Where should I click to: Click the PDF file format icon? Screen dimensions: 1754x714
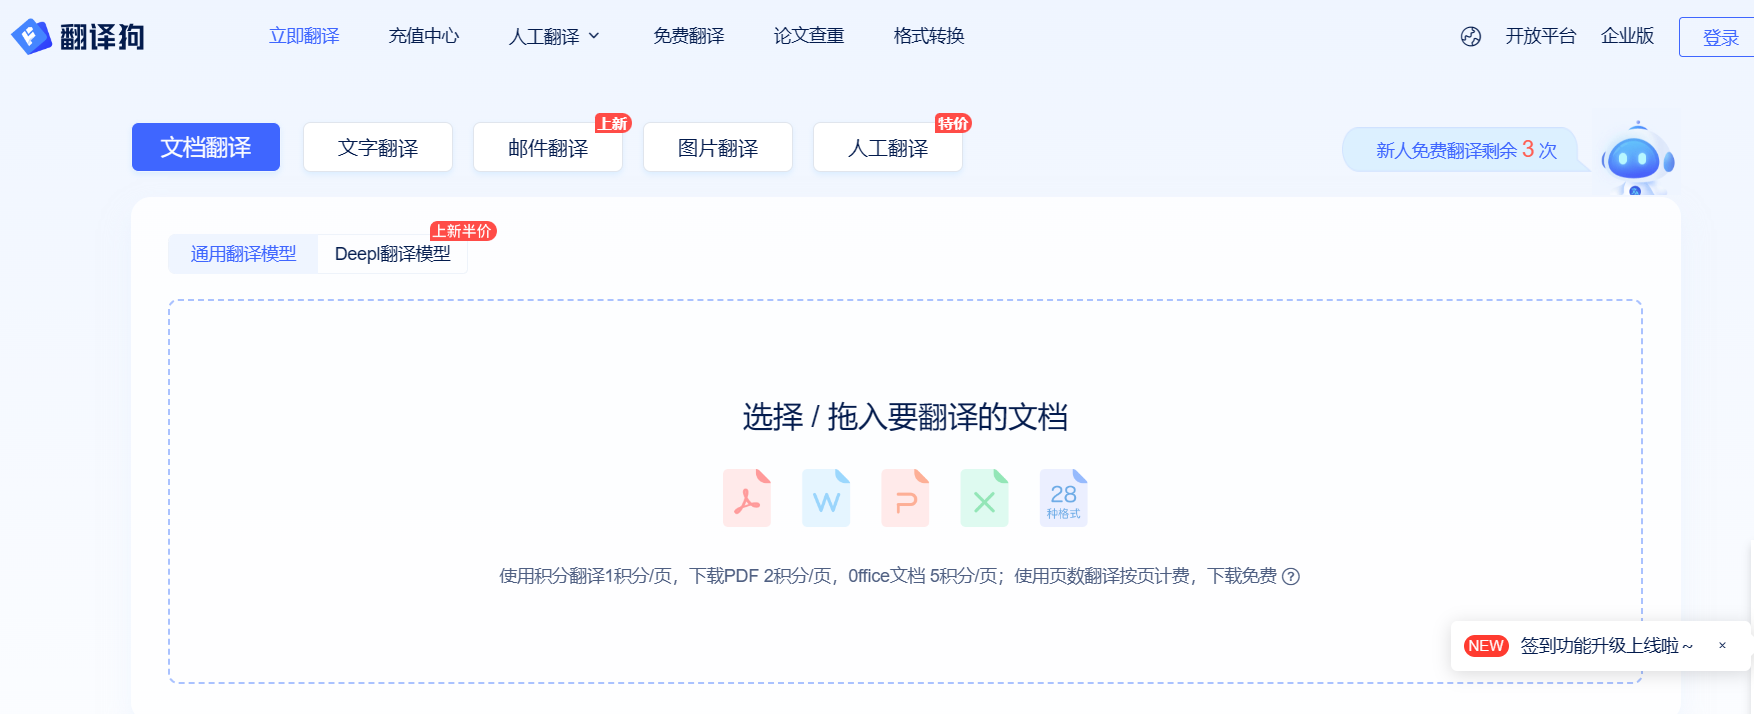(746, 498)
